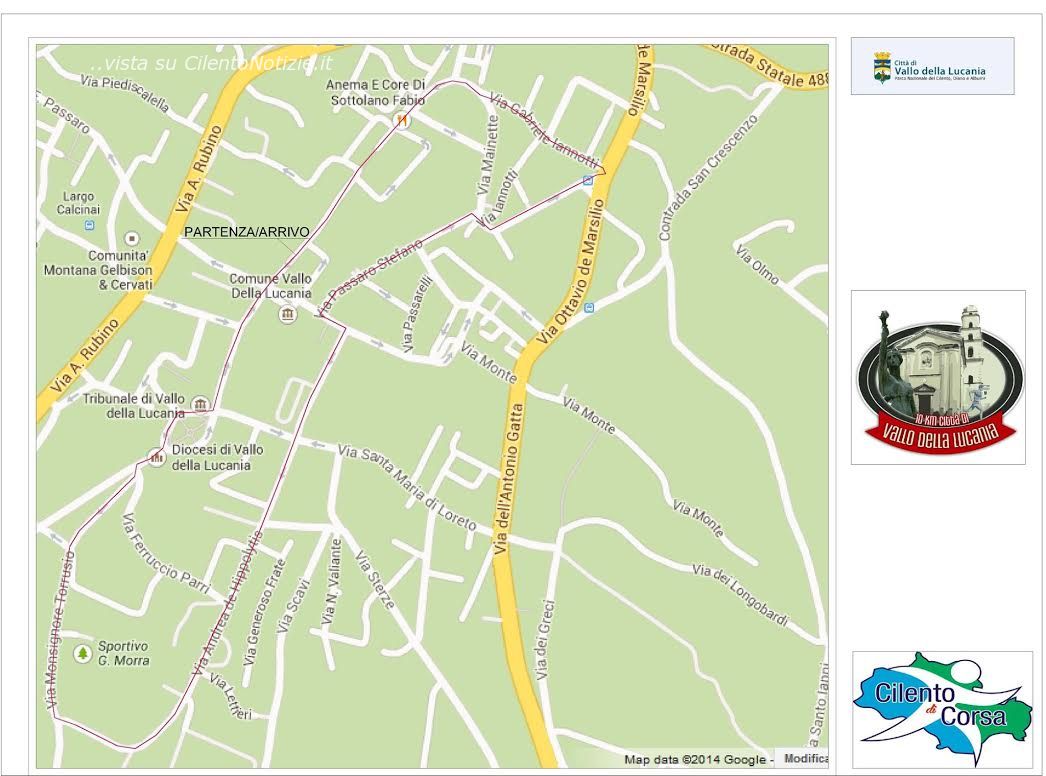The width and height of the screenshot is (1046, 776).
Task: Open the Città di Vallo della Lucania logo
Action: coord(932,67)
